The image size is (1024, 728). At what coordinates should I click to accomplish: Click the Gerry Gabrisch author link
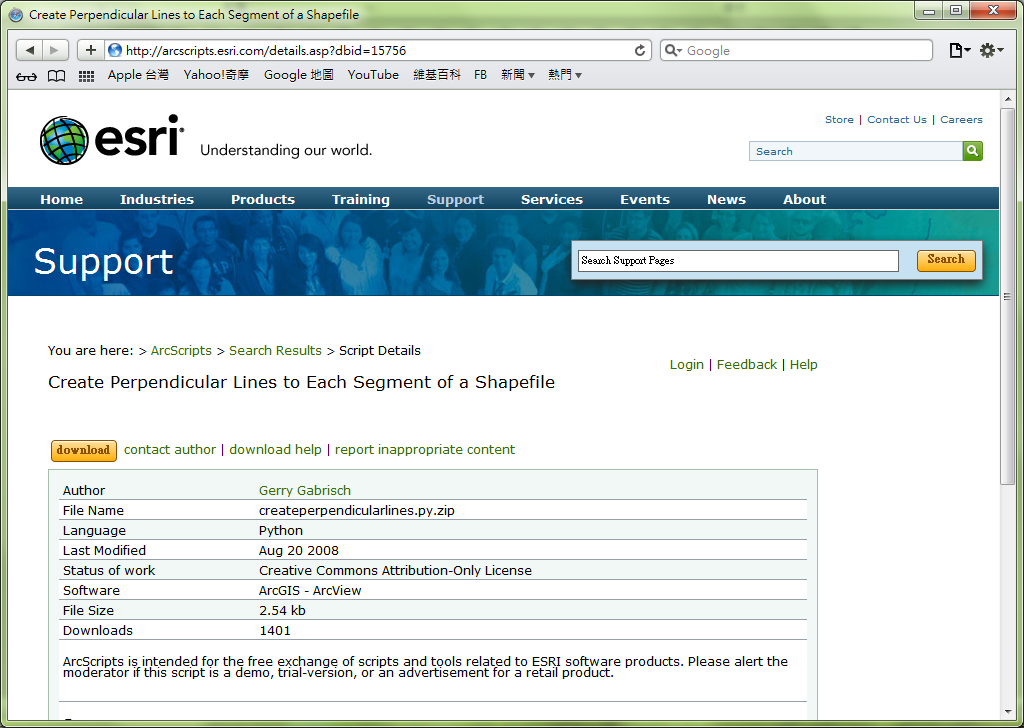[x=304, y=490]
